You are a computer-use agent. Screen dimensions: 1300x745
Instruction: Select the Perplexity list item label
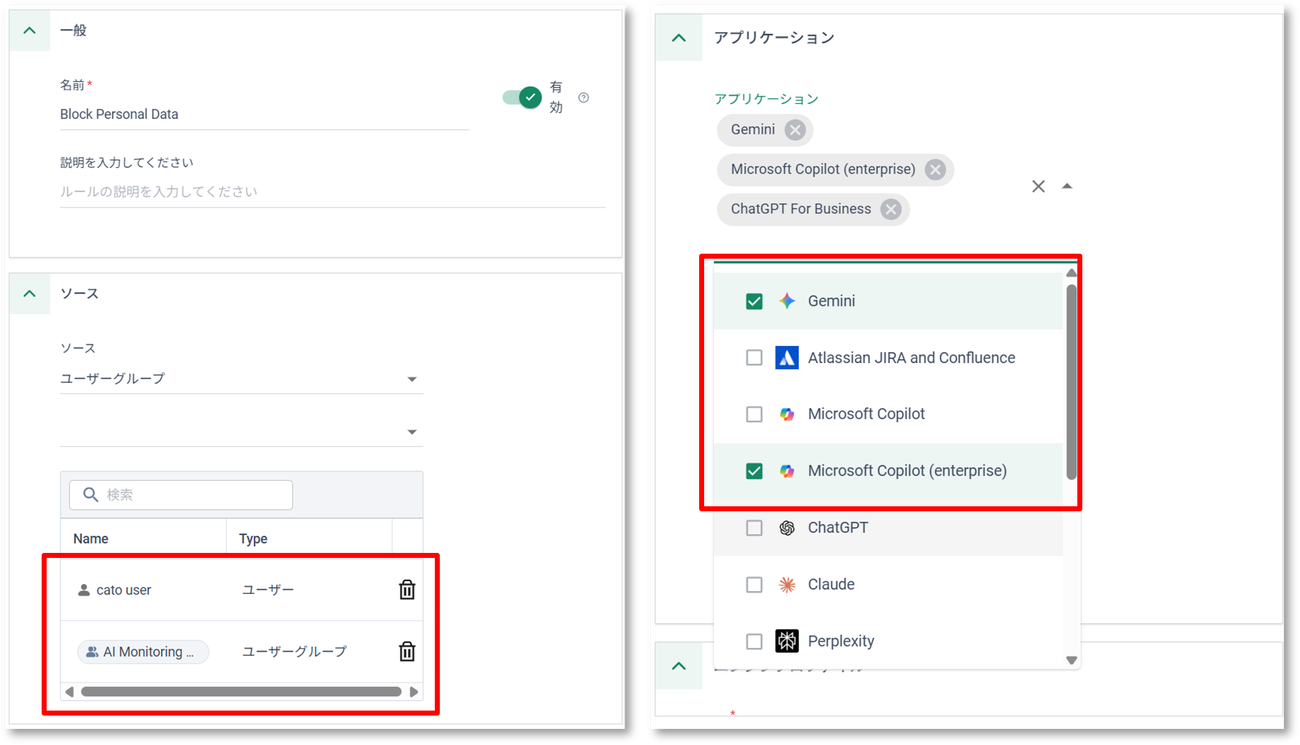pyautogui.click(x=841, y=641)
